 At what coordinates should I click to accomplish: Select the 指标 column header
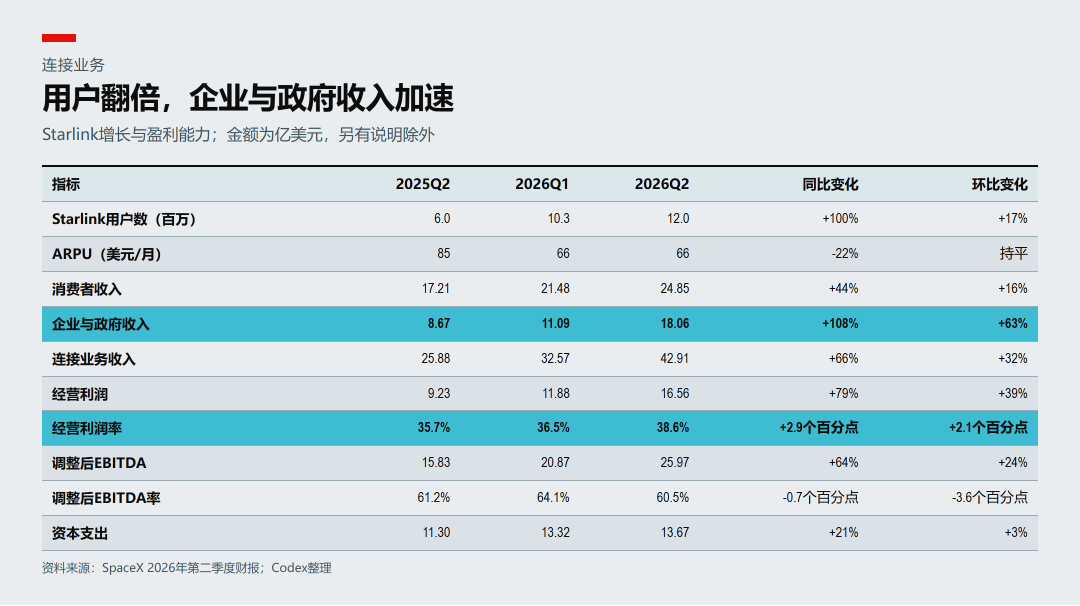coord(66,184)
